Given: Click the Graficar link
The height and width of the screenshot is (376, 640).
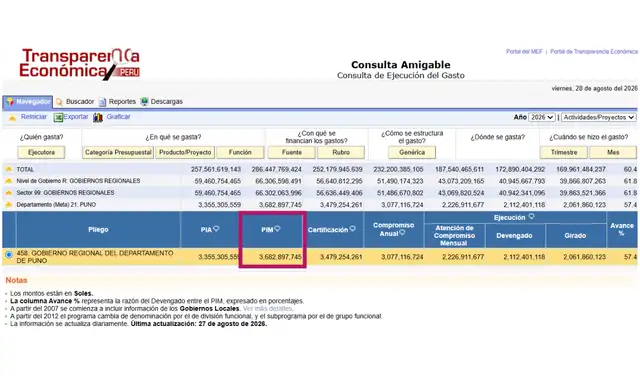Looking at the screenshot, I should coord(118,117).
